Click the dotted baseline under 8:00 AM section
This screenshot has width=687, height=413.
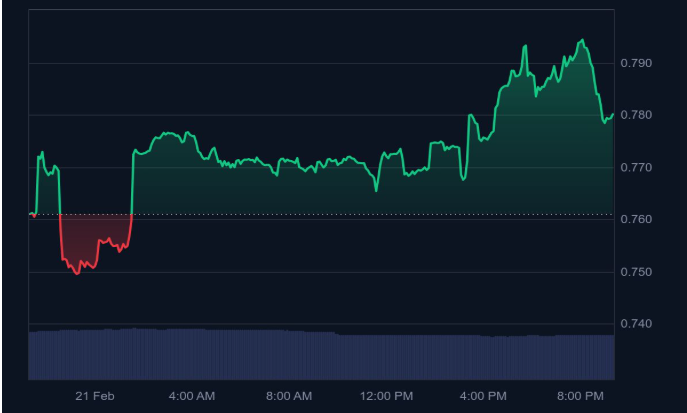[x=289, y=214]
